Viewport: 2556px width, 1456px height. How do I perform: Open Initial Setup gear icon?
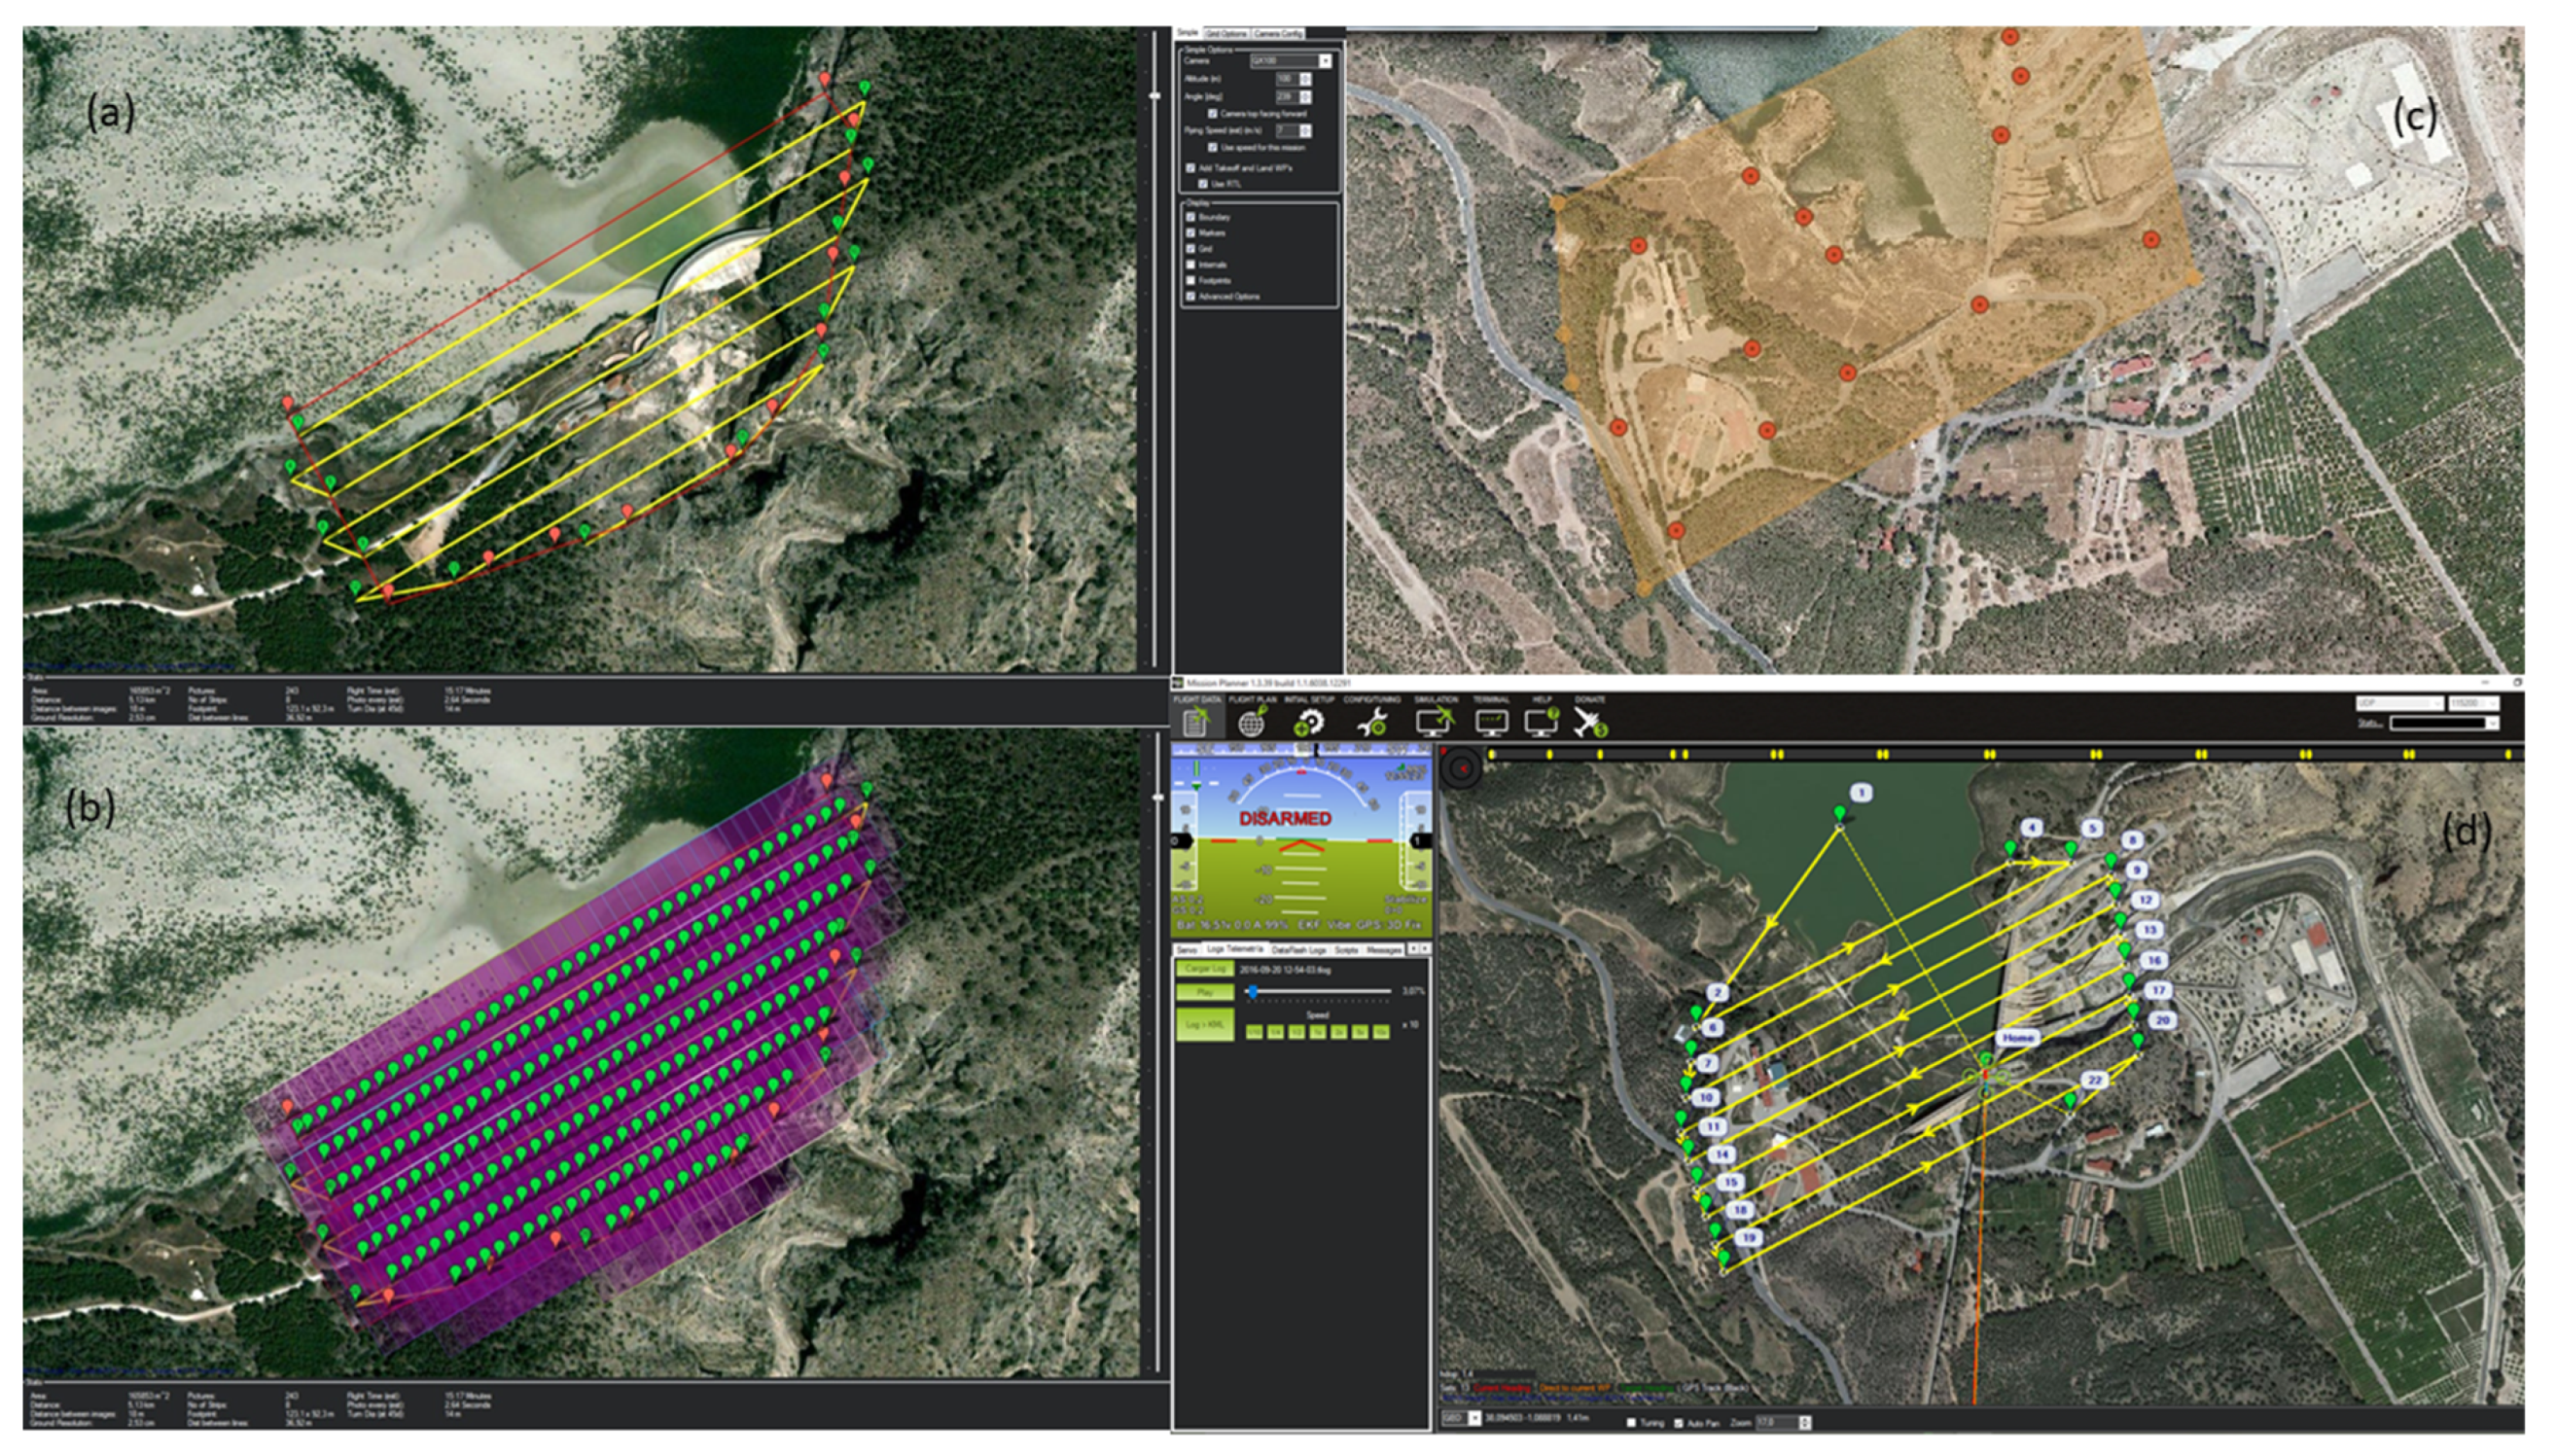(1308, 722)
